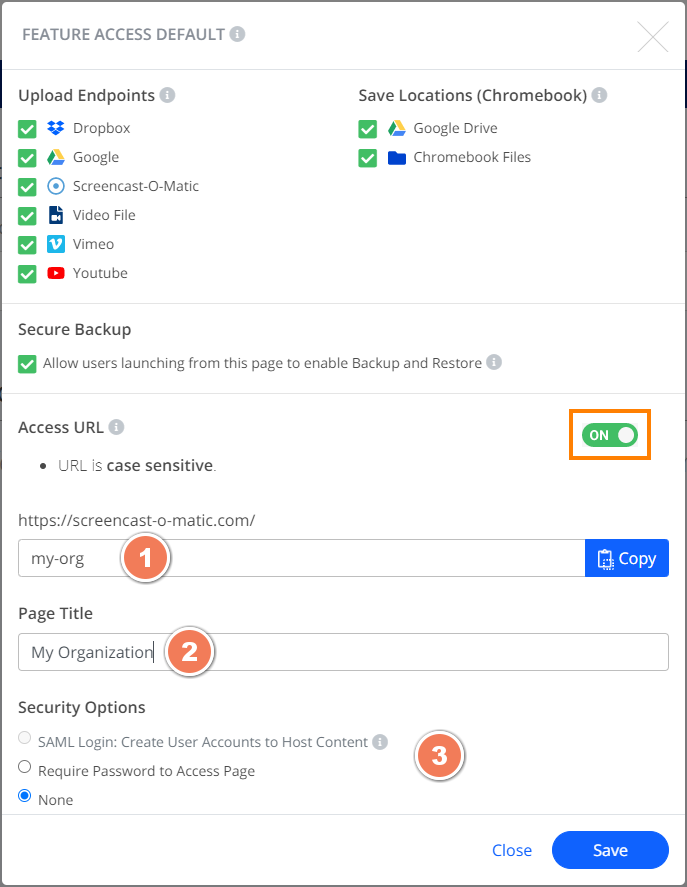Viewport: 687px width, 887px height.
Task: Click the info icon next to Save Locations
Action: click(599, 94)
